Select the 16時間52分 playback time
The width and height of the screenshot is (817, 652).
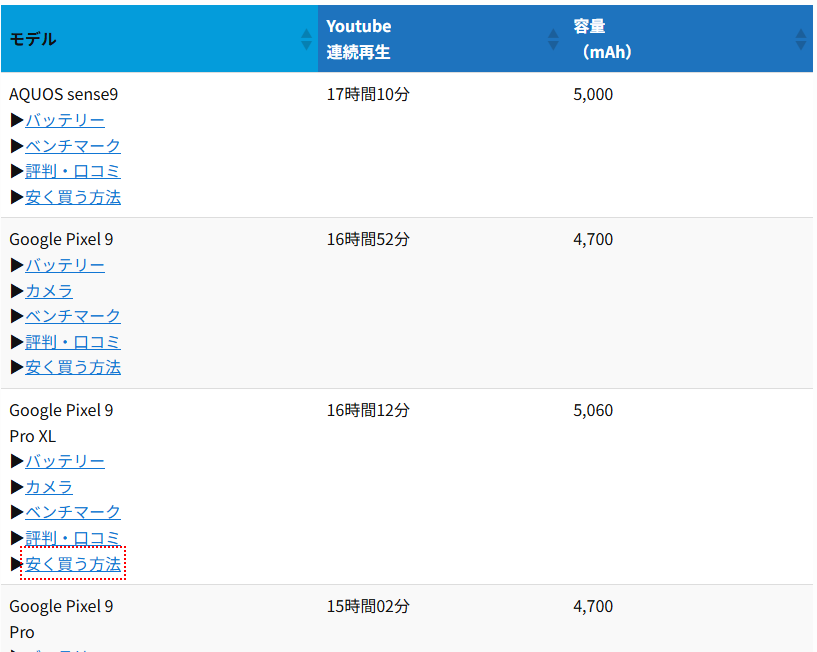pyautogui.click(x=368, y=239)
